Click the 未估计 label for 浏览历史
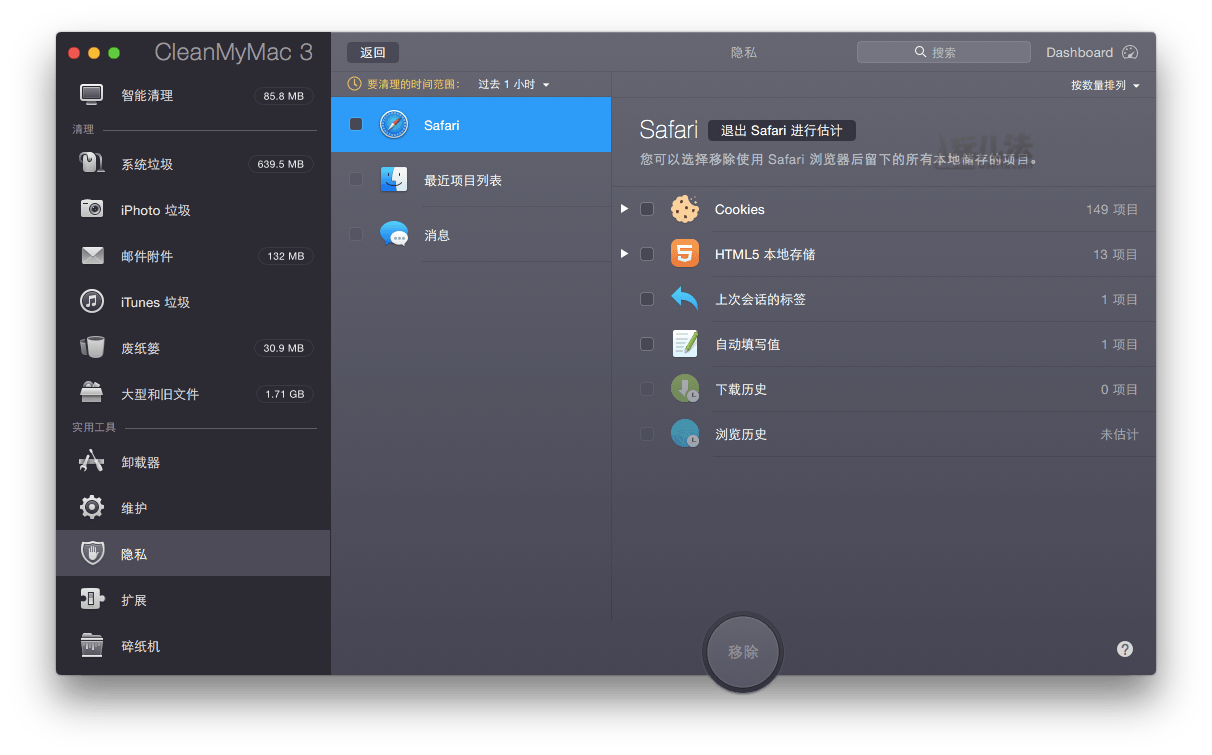1212x755 pixels. pyautogui.click(x=1119, y=434)
